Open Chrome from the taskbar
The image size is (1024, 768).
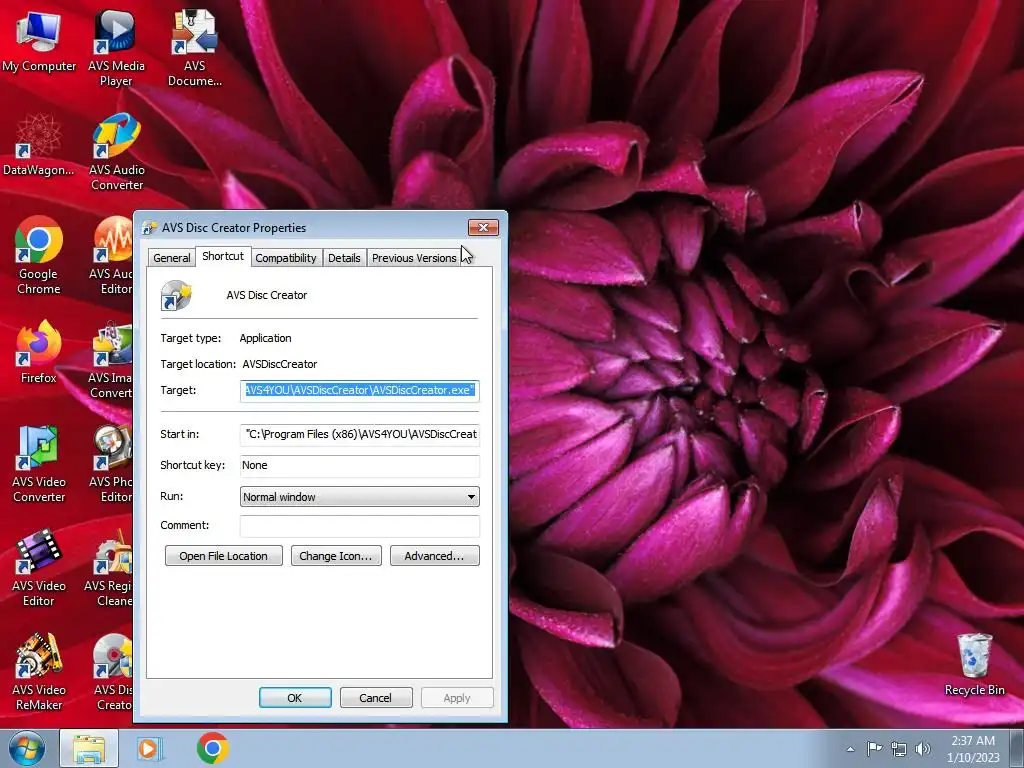point(212,748)
